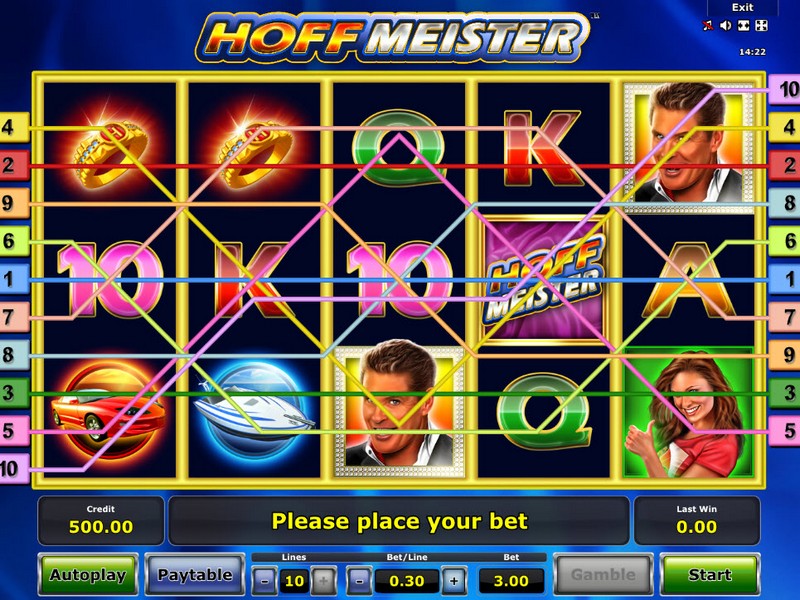Click the Hoff Meister logo symbol on reel four

(544, 280)
